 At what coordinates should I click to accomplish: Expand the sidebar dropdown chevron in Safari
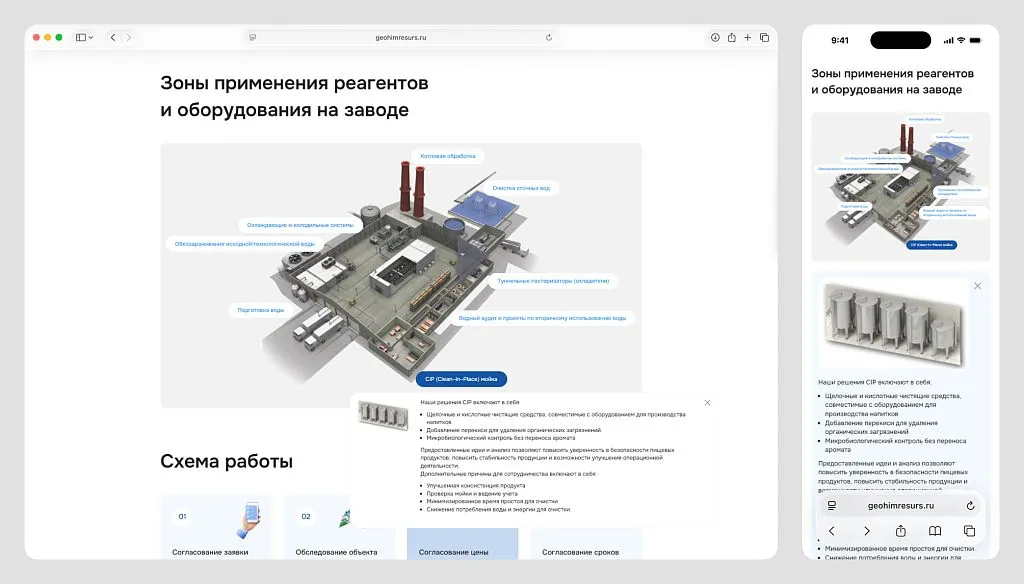point(90,37)
